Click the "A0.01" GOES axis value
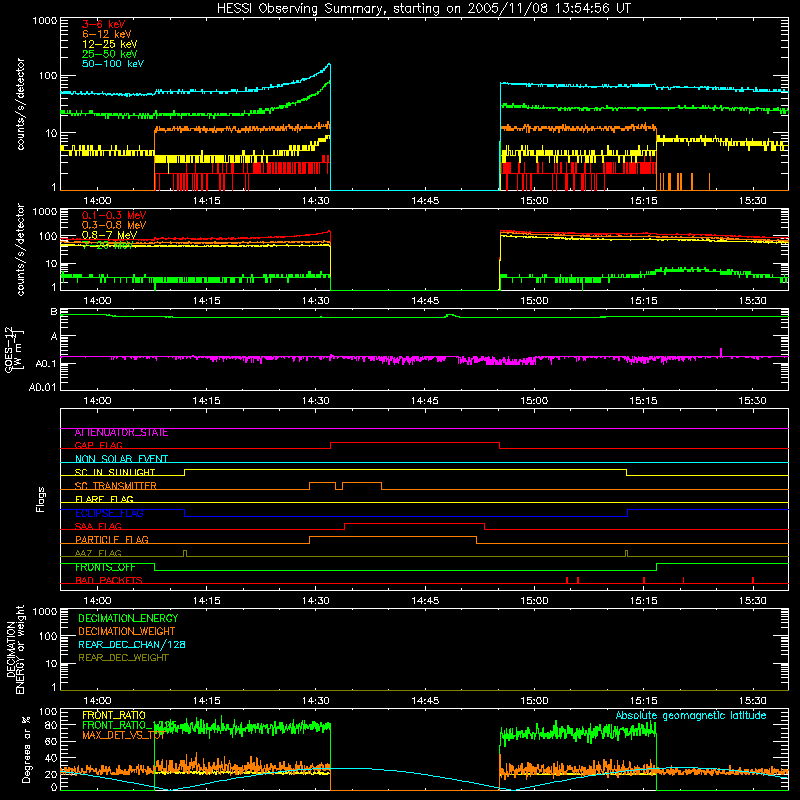 pos(42,388)
